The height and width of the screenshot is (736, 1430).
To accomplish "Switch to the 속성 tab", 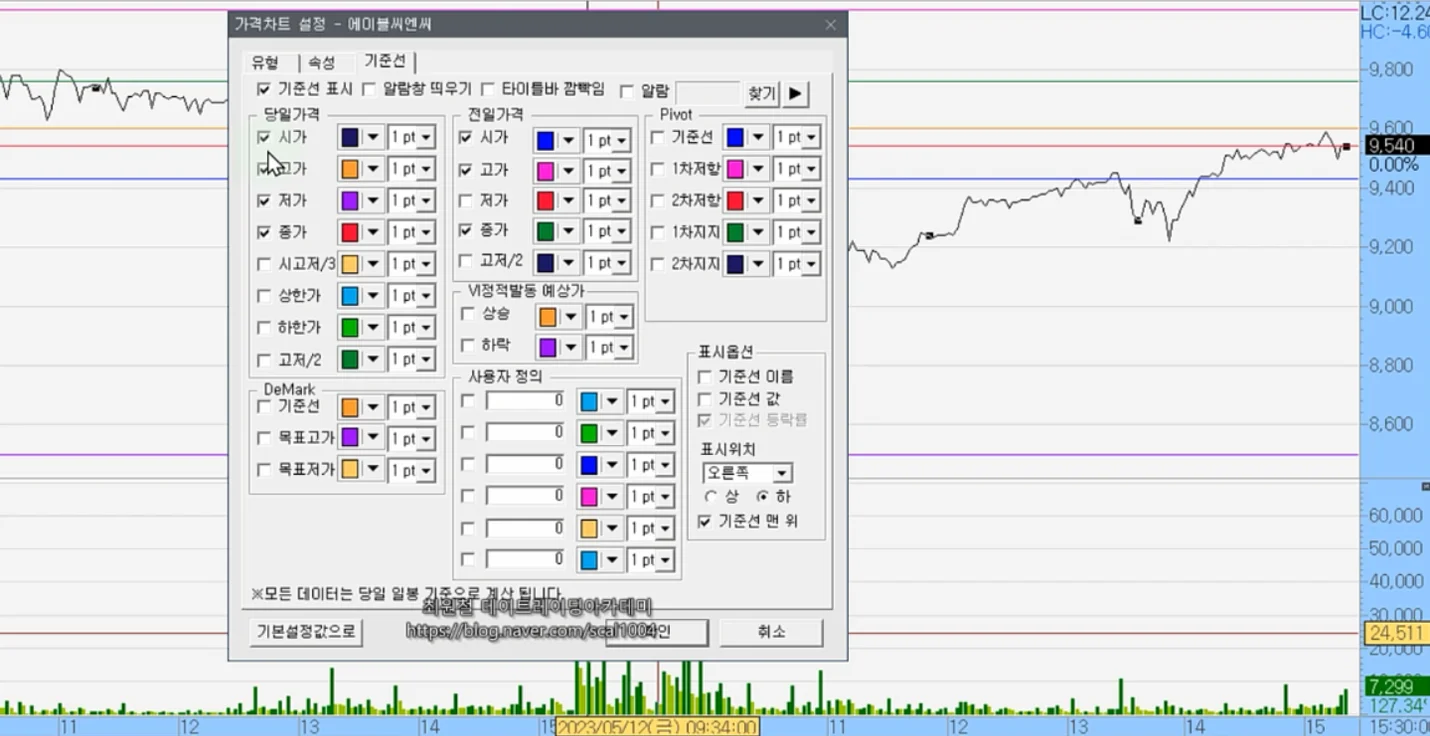I will tap(322, 62).
